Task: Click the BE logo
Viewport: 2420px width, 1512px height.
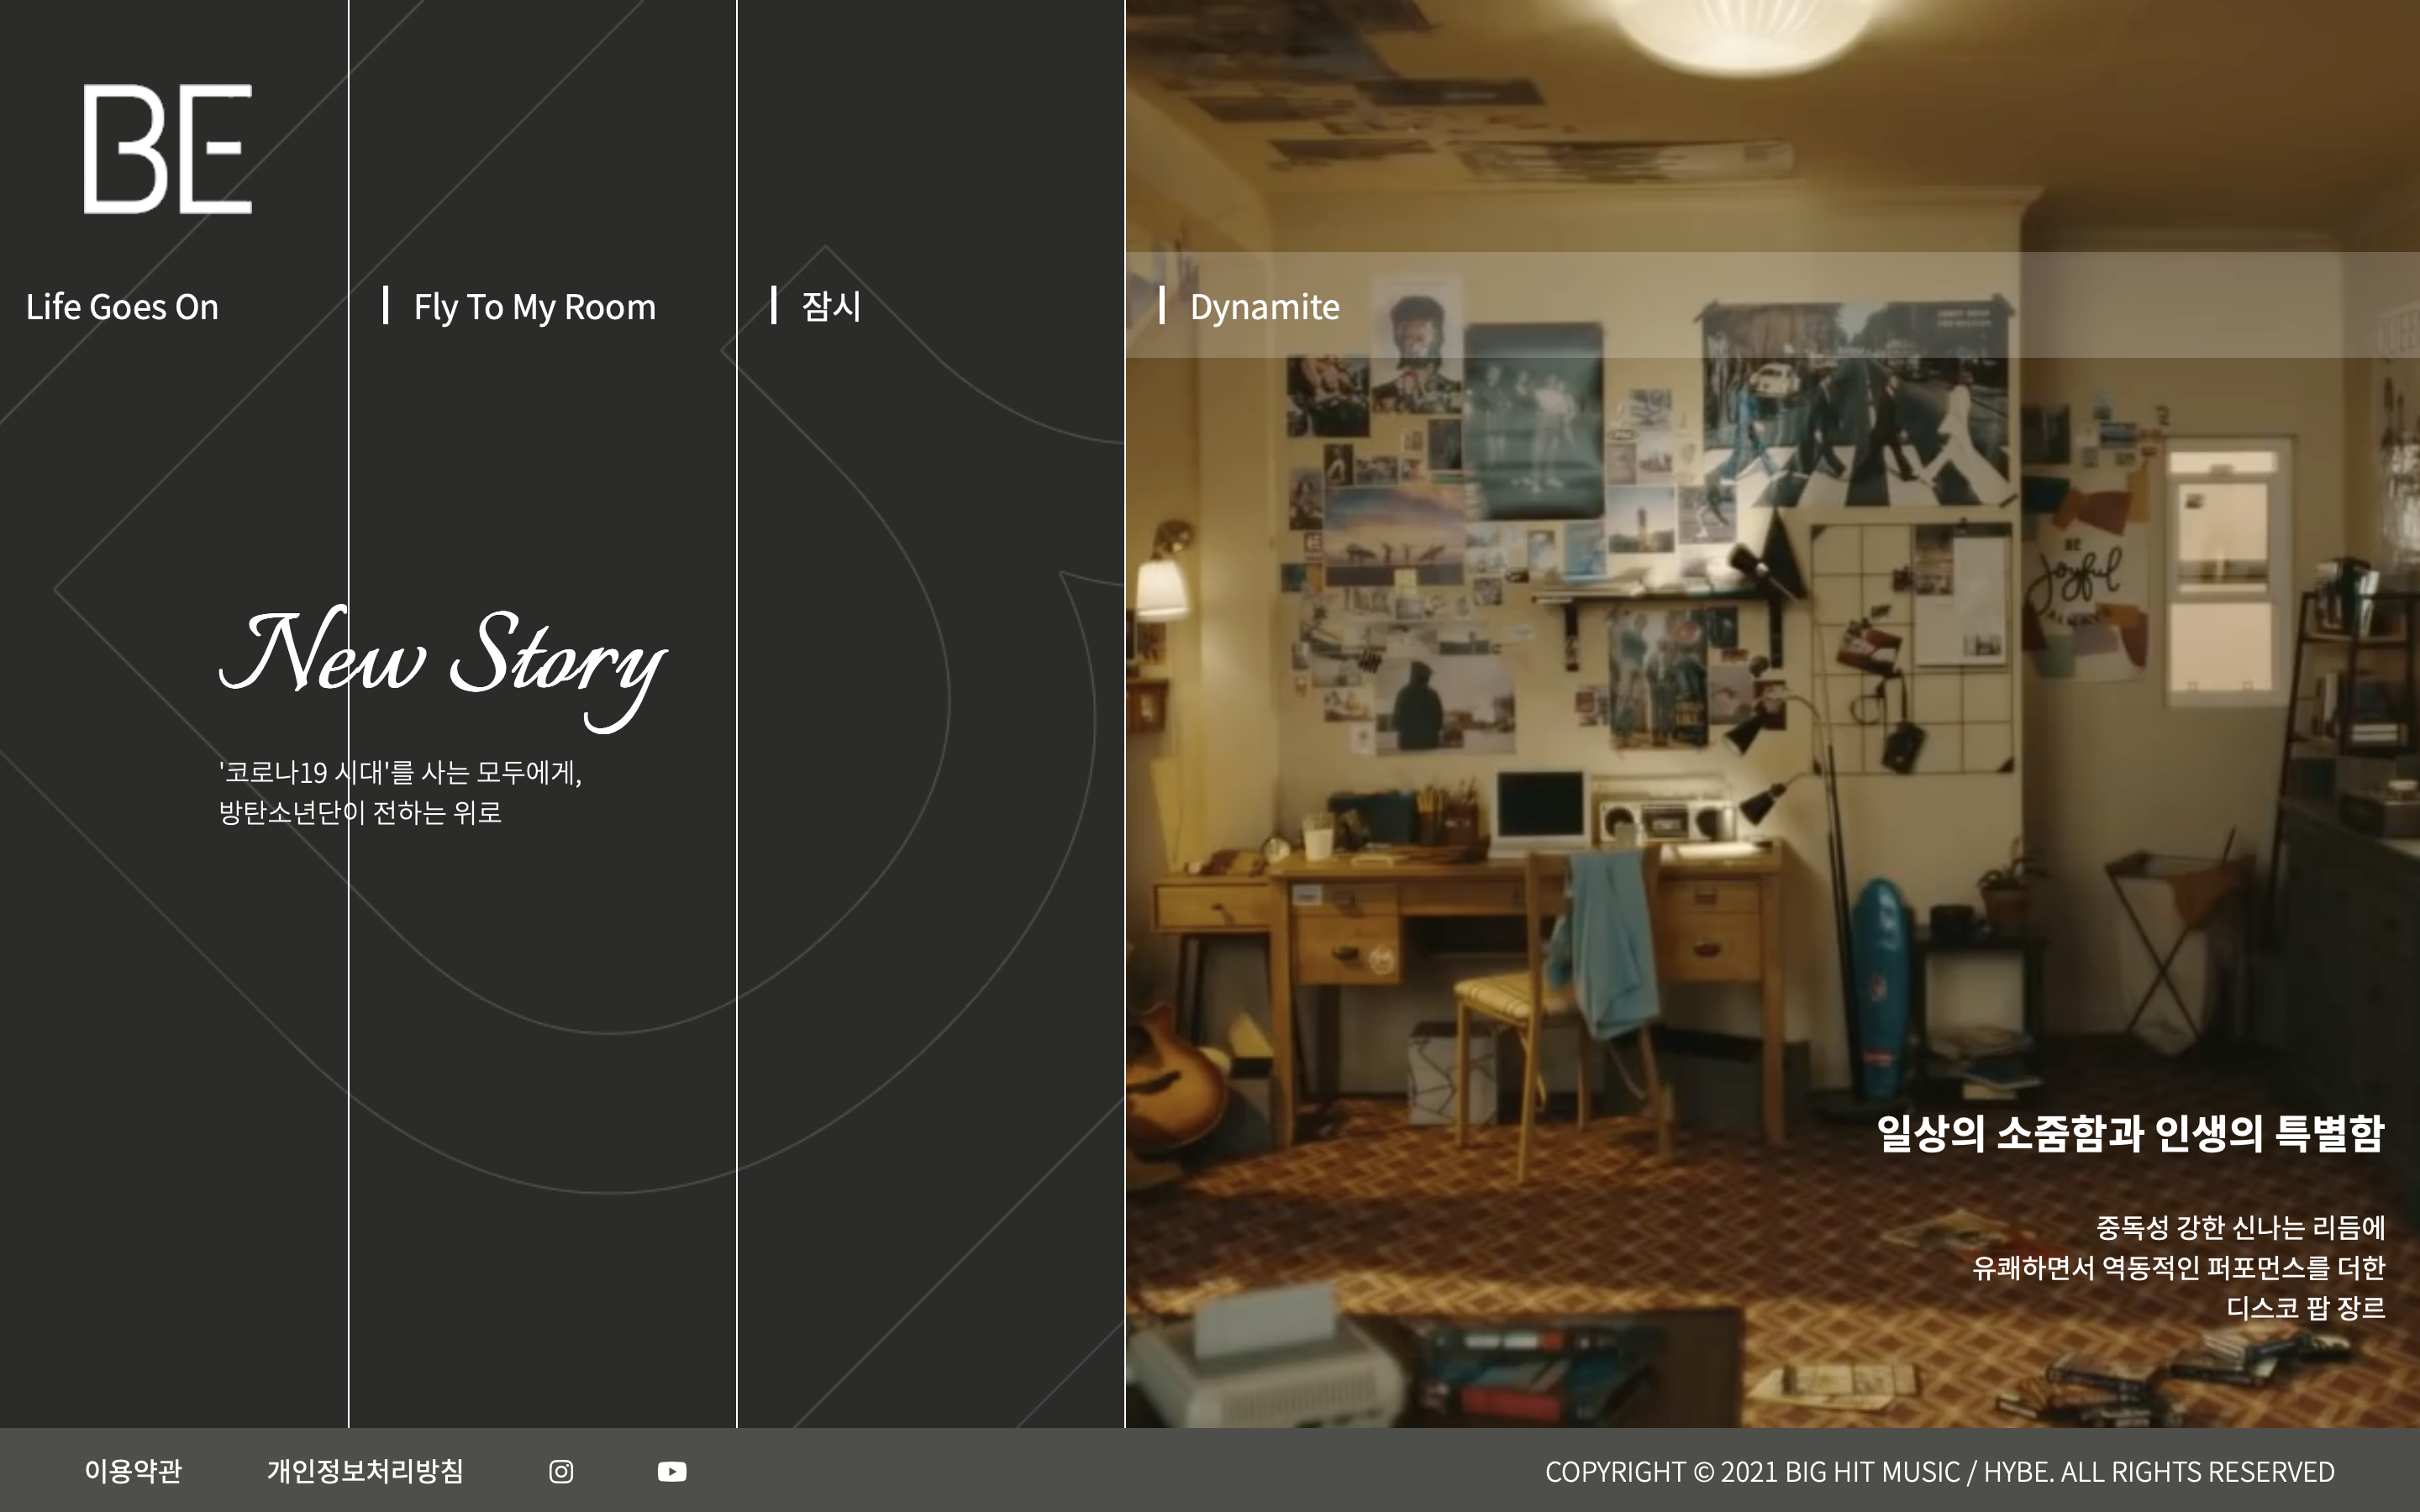Action: pyautogui.click(x=168, y=148)
